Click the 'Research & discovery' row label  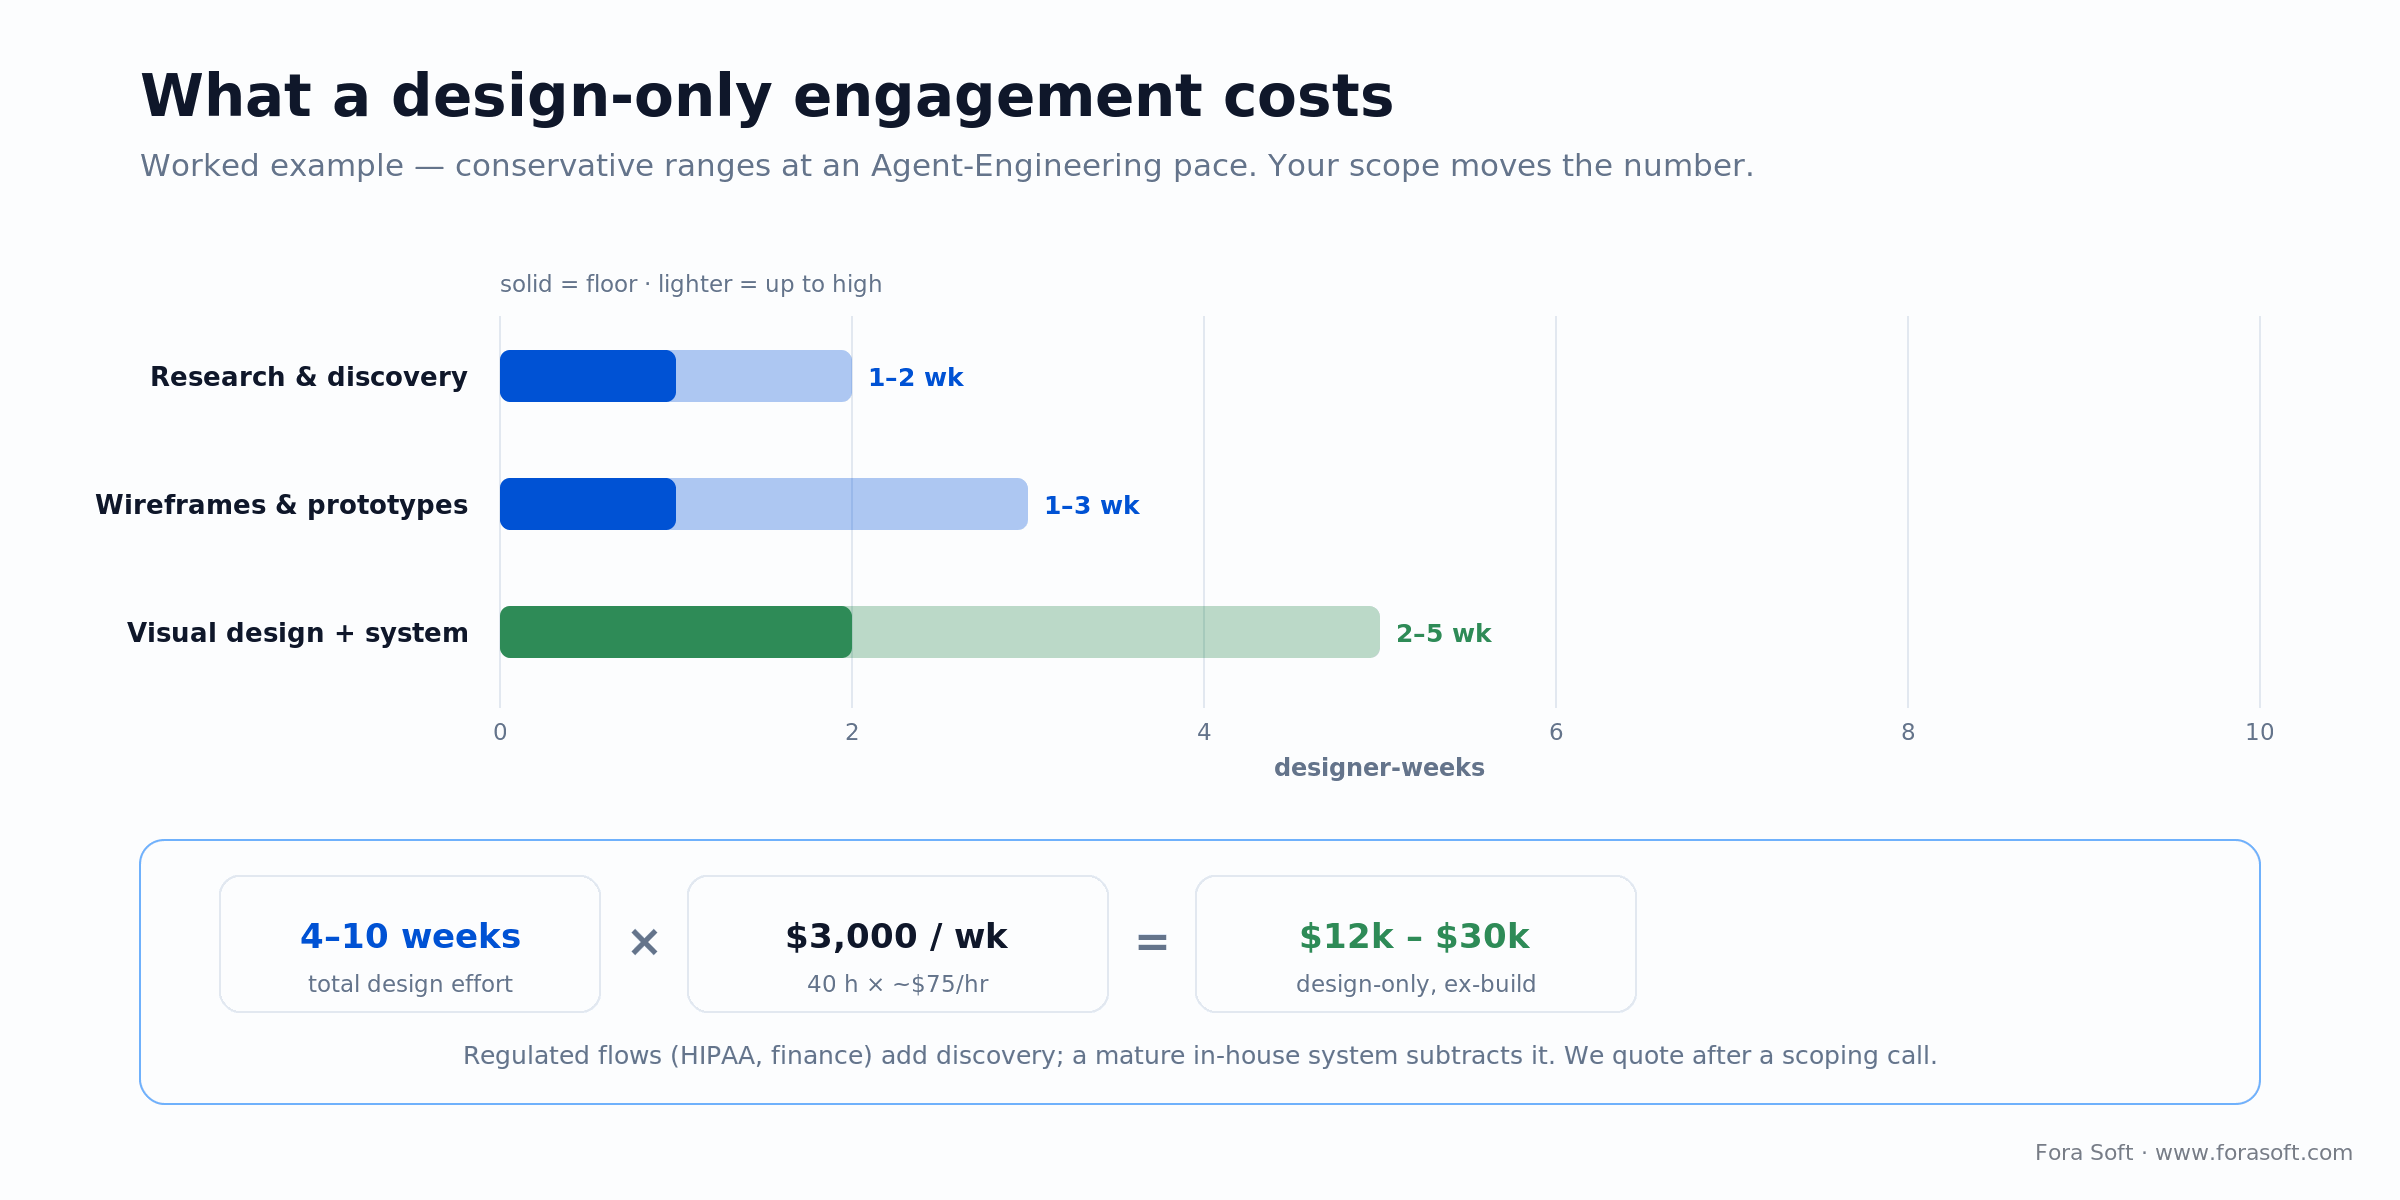click(309, 377)
